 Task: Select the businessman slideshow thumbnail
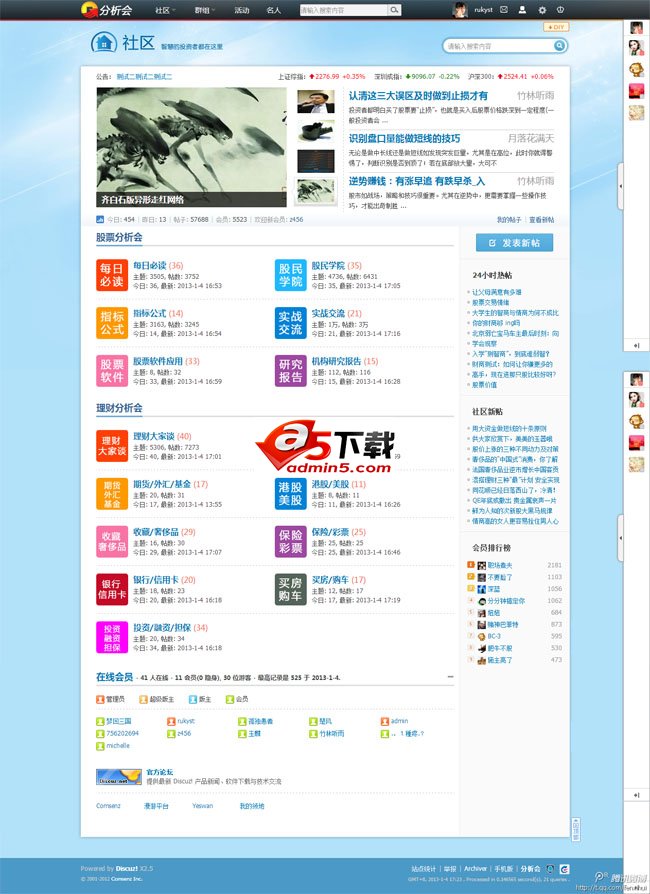(316, 101)
